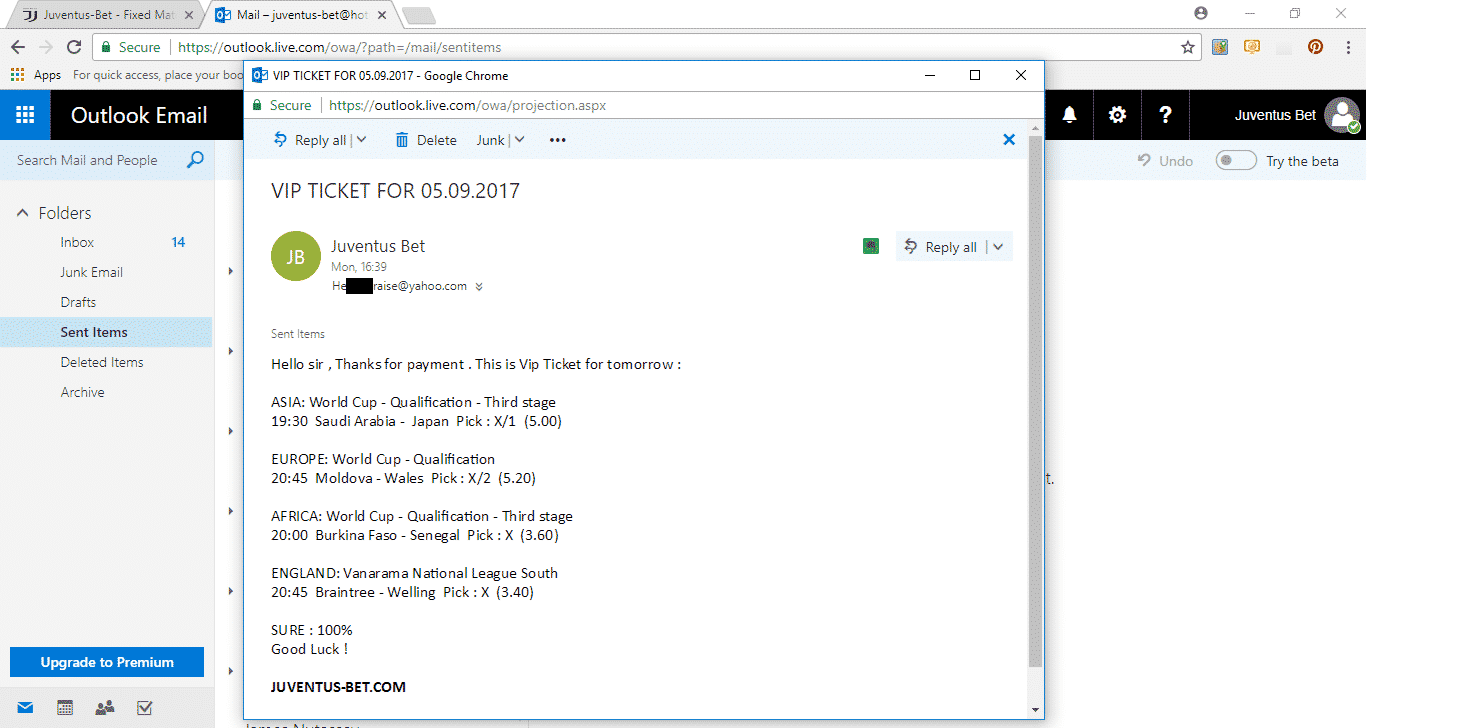
Task: Open the Office app launcher grid
Action: [x=25, y=115]
